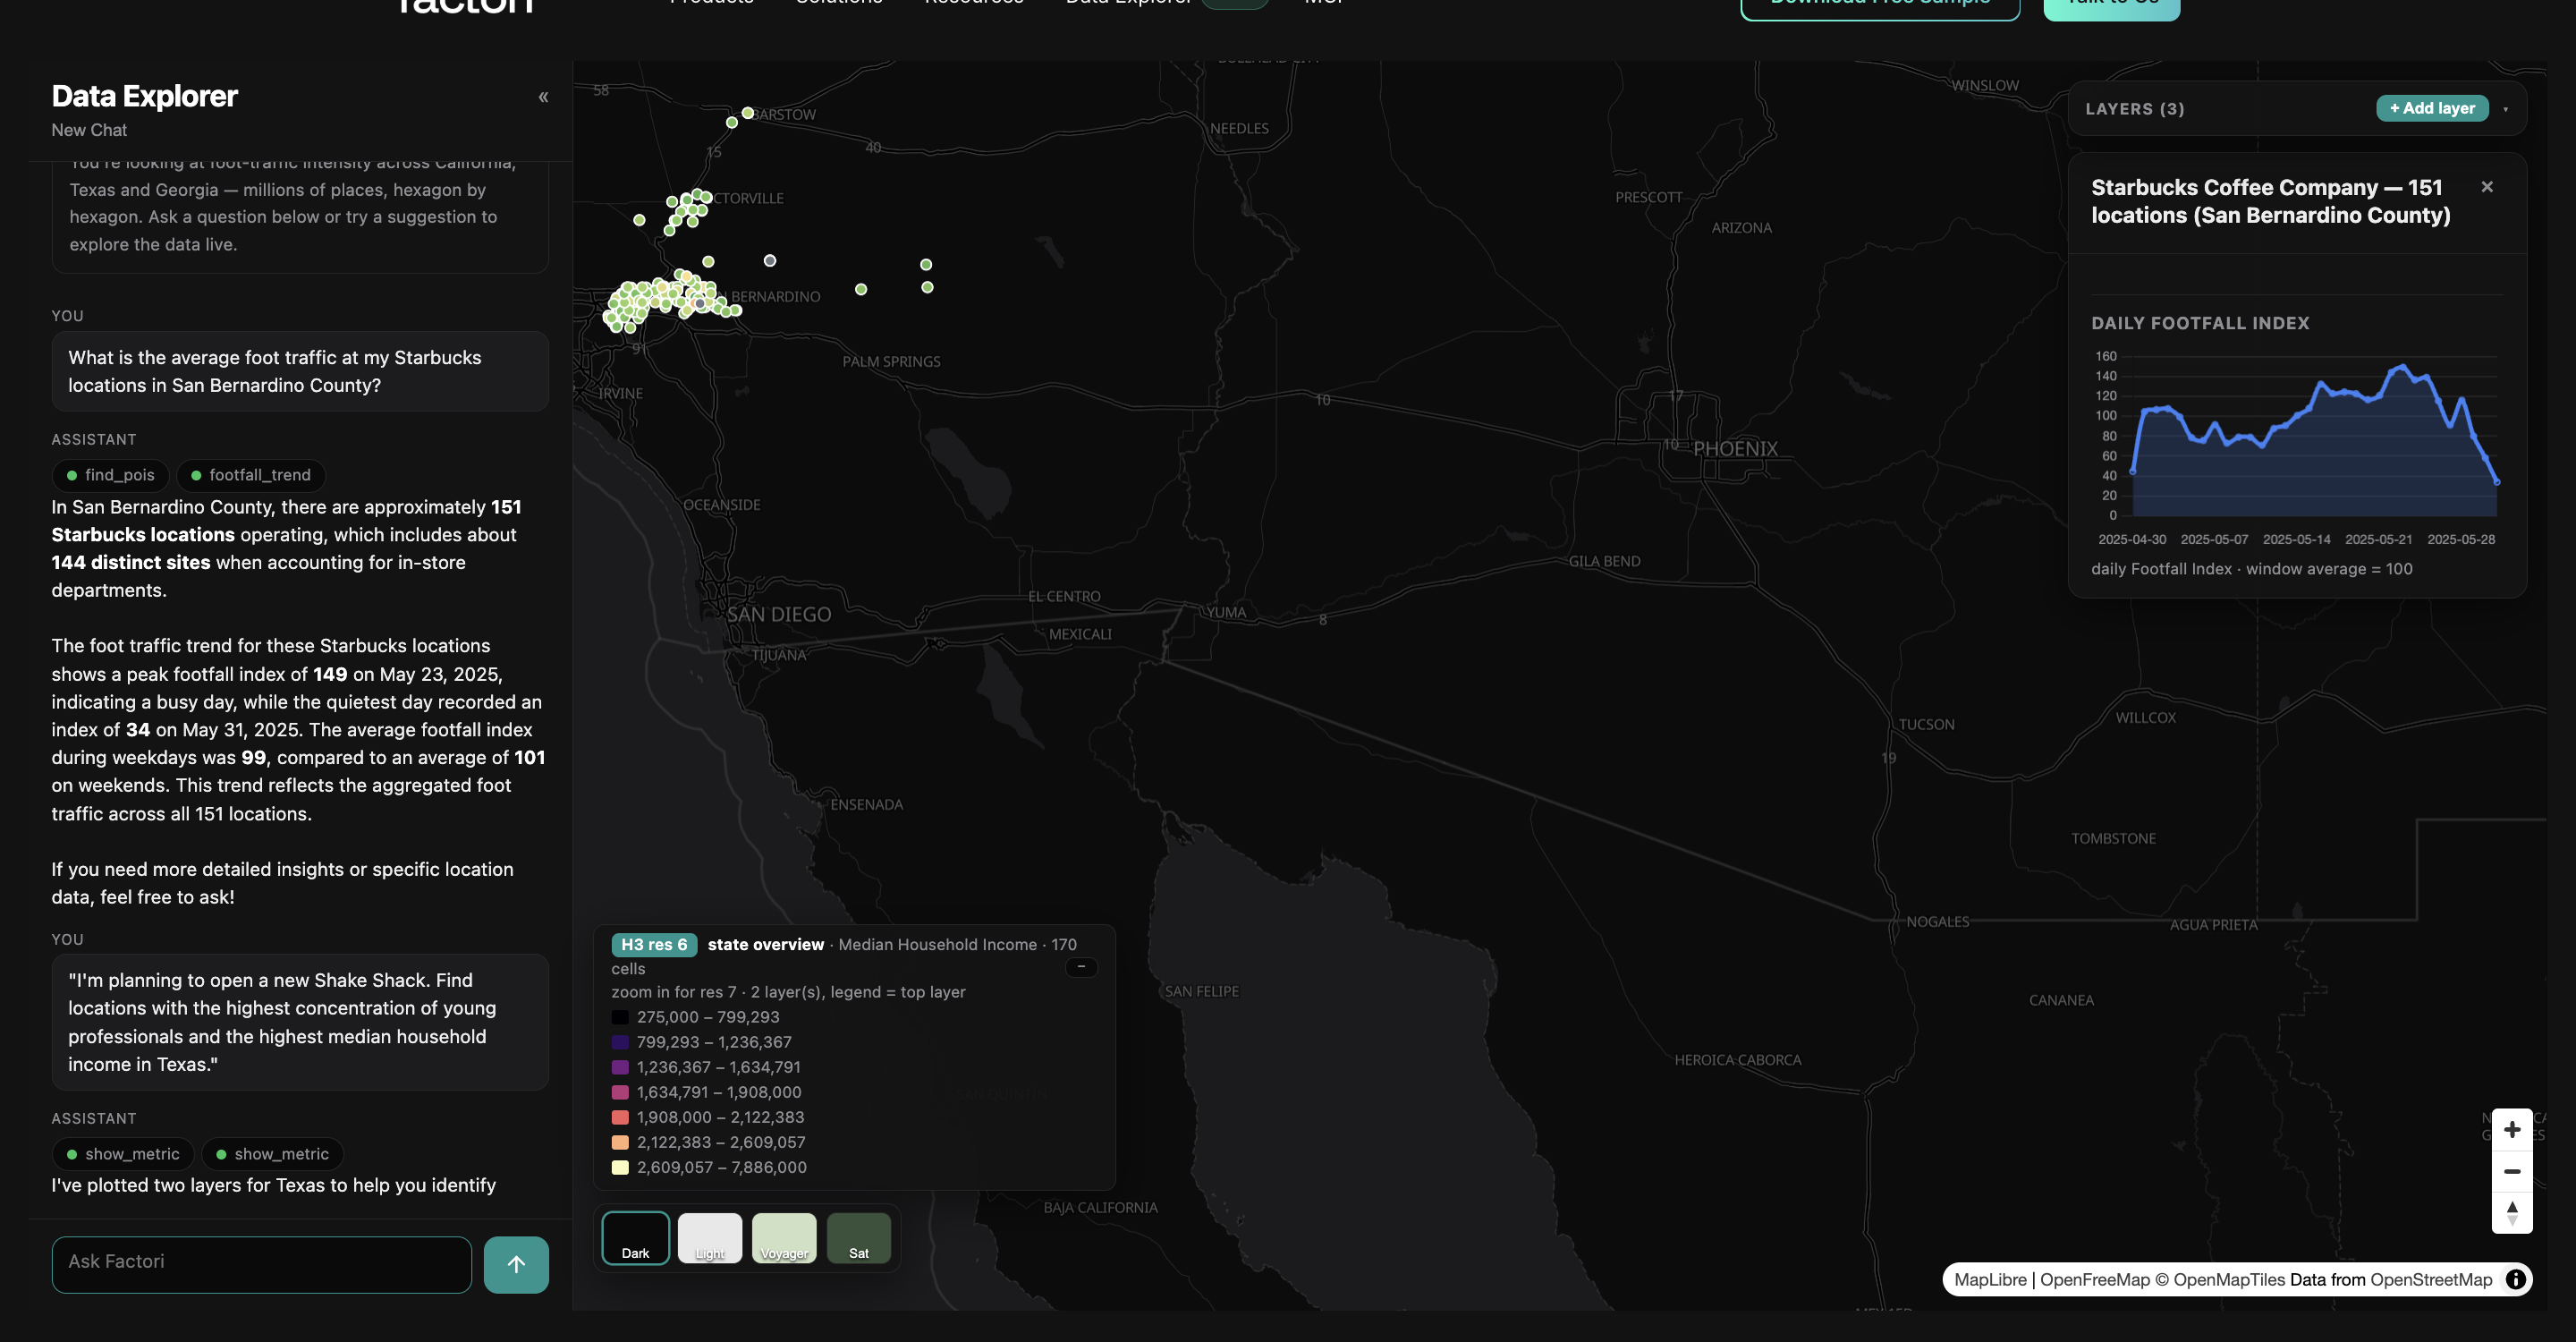The height and width of the screenshot is (1342, 2576).
Task: Click the LAYERS (3) panel header
Action: pos(2134,109)
